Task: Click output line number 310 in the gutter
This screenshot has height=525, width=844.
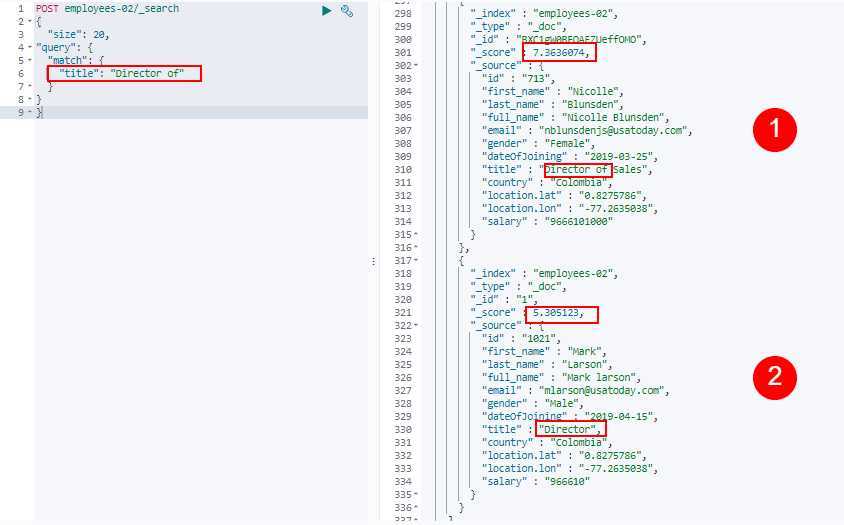Action: point(403,170)
